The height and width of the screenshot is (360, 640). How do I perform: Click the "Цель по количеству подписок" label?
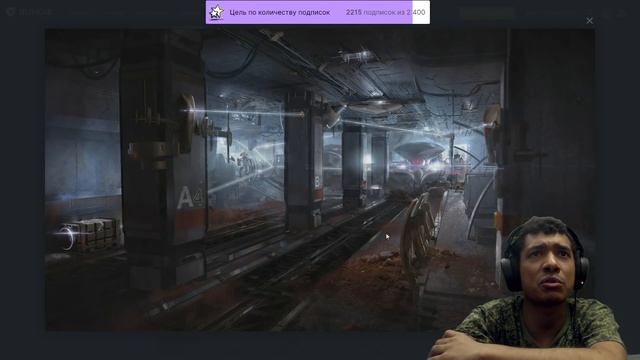pos(280,12)
